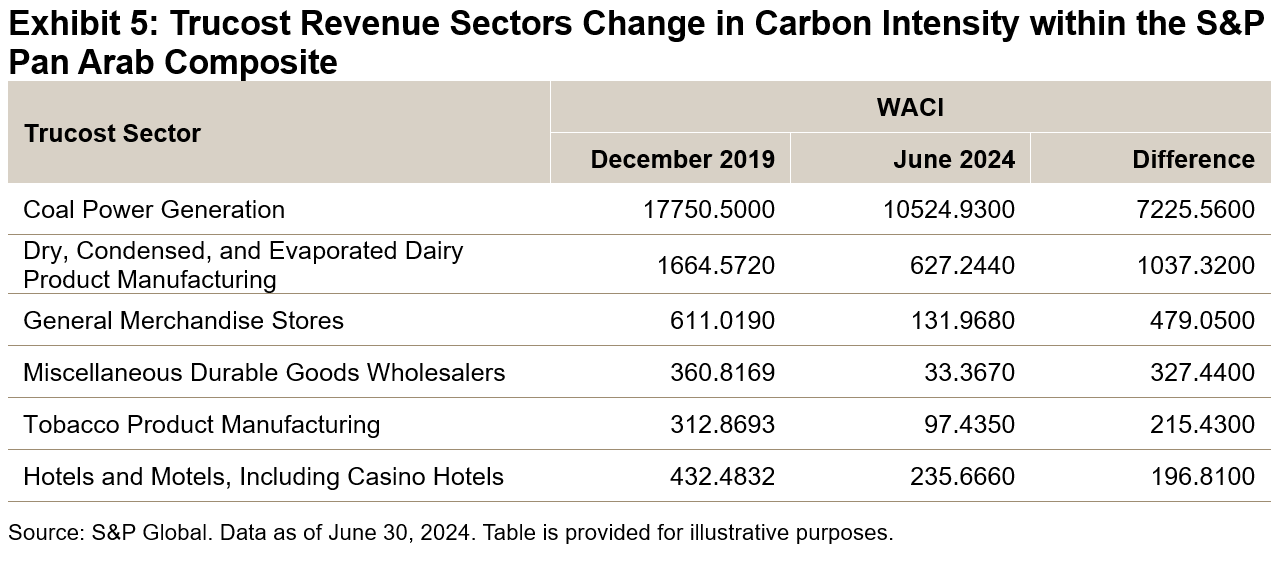Select Miscellaneous Durable Goods Wholesalers row label
This screenshot has width=1280, height=561.
264,373
